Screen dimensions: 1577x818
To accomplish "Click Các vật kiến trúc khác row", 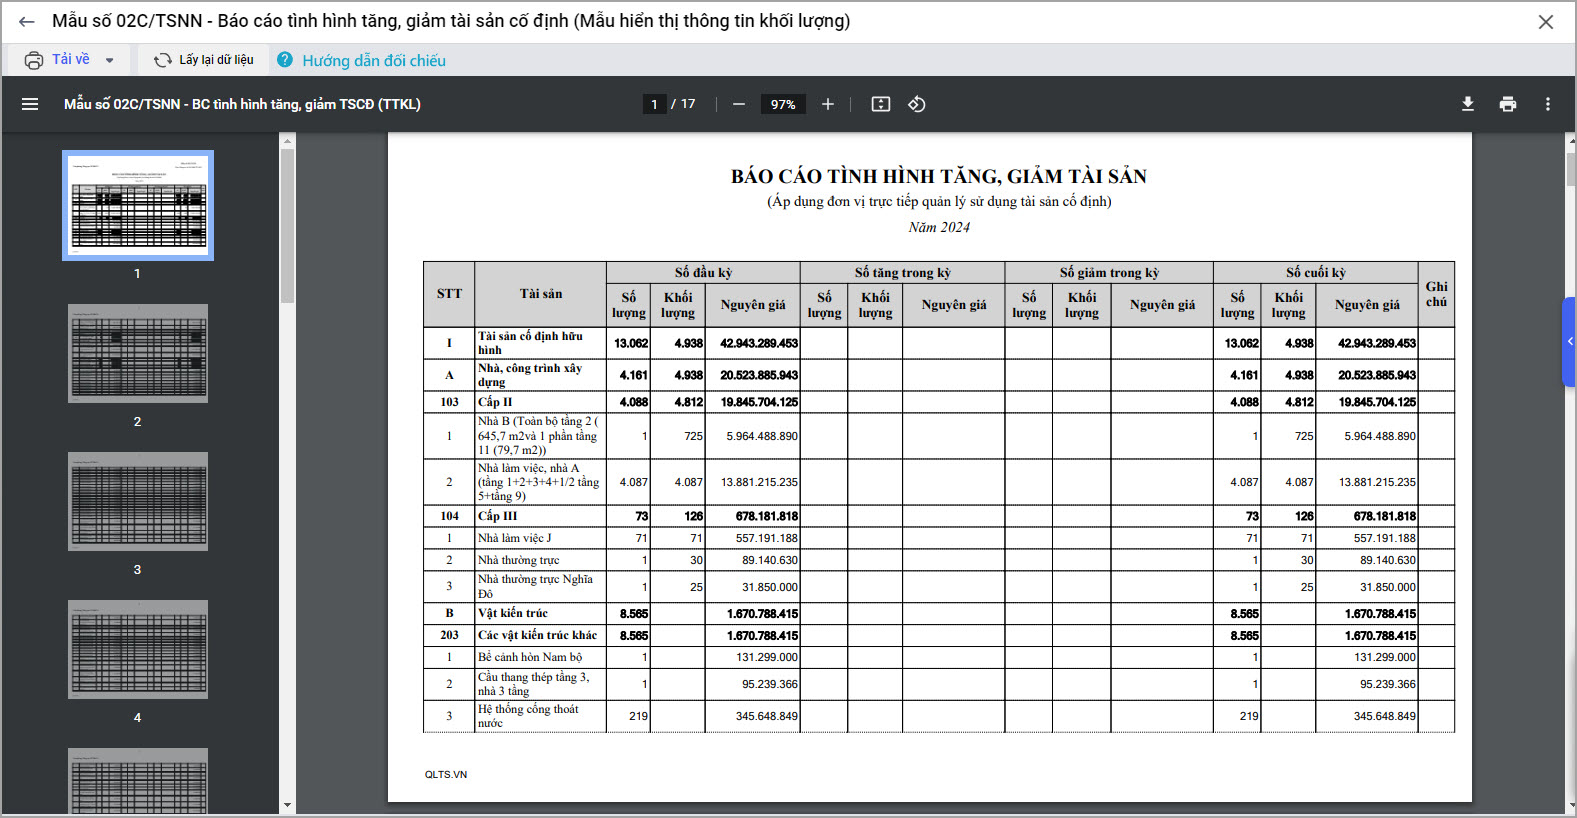I will point(939,635).
